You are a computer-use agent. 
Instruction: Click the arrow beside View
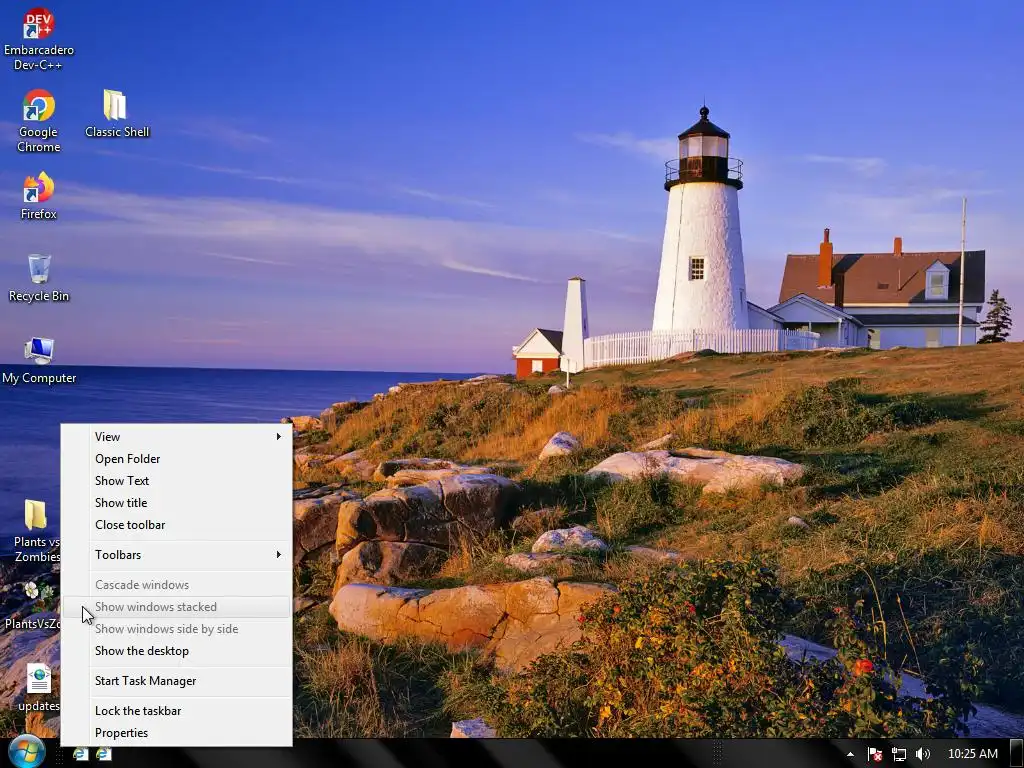pyautogui.click(x=279, y=437)
